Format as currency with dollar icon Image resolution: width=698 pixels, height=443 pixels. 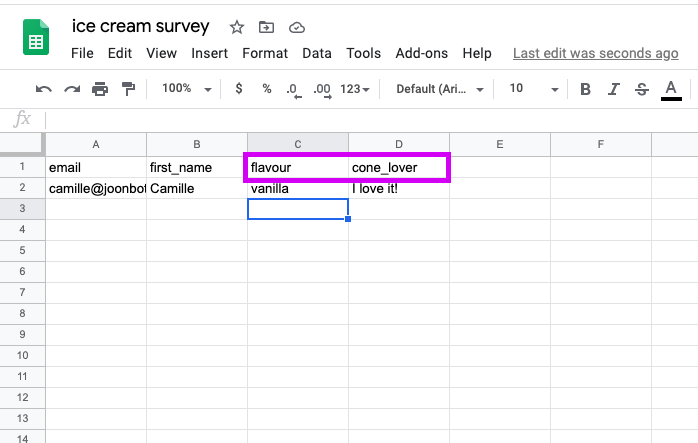click(239, 89)
